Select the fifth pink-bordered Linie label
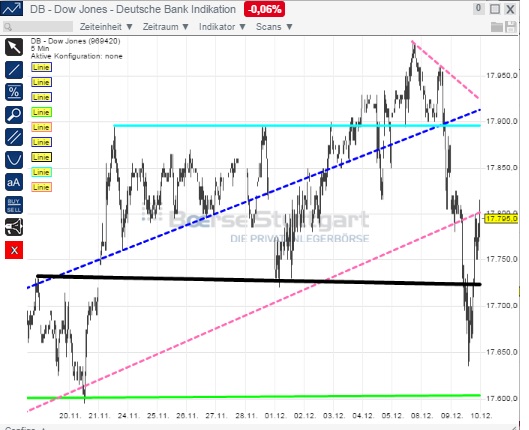The width and height of the screenshot is (529, 430). 41,127
